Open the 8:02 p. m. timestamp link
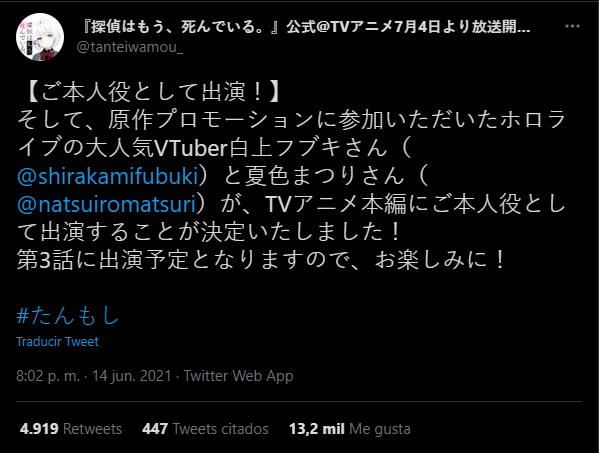599x453 pixels. (x=48, y=376)
